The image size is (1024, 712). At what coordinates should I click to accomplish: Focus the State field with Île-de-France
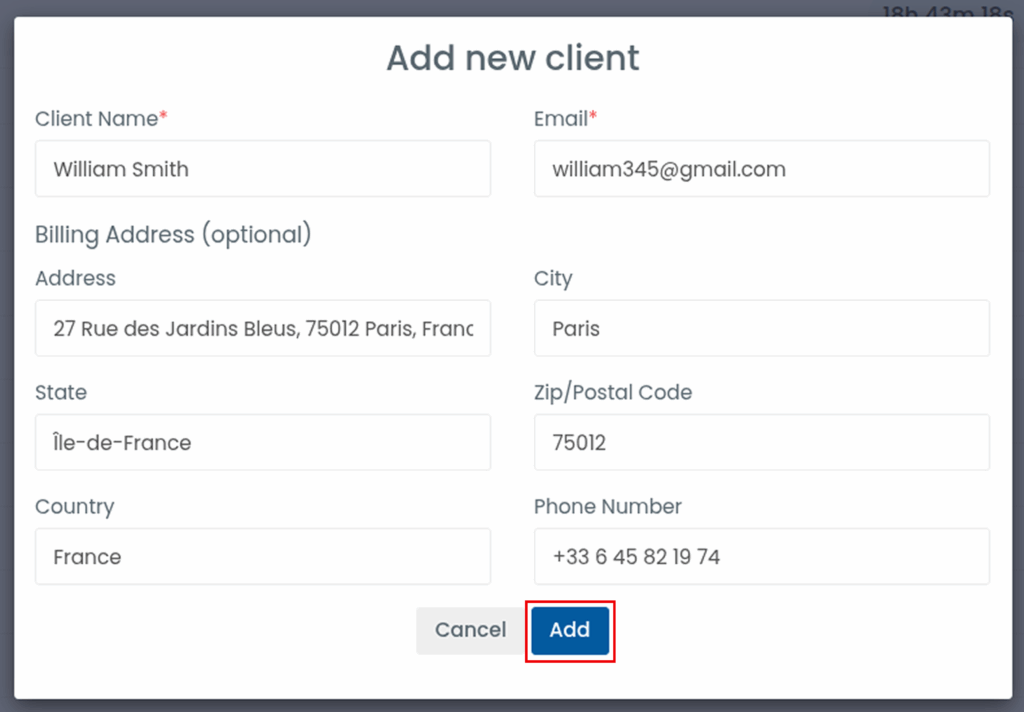(x=262, y=443)
